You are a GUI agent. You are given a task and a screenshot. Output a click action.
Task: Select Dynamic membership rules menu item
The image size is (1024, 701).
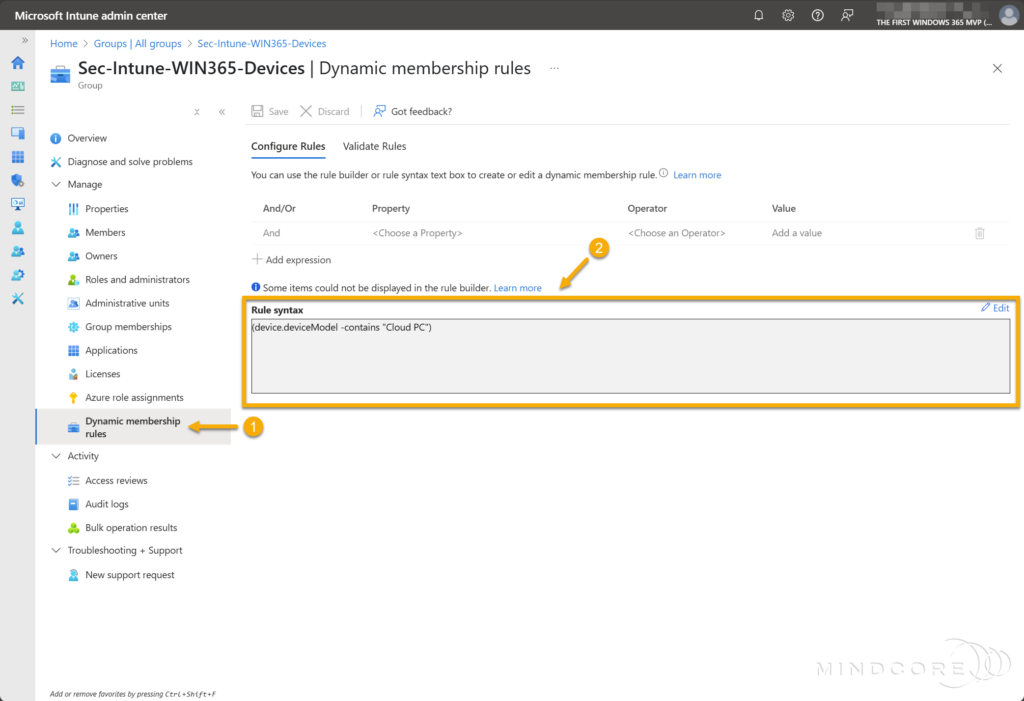134,427
